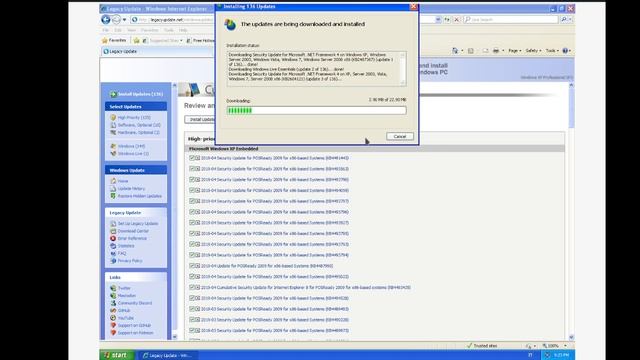Click the Support on Patreon heart icon
The height and width of the screenshot is (360, 640).
(x=113, y=333)
